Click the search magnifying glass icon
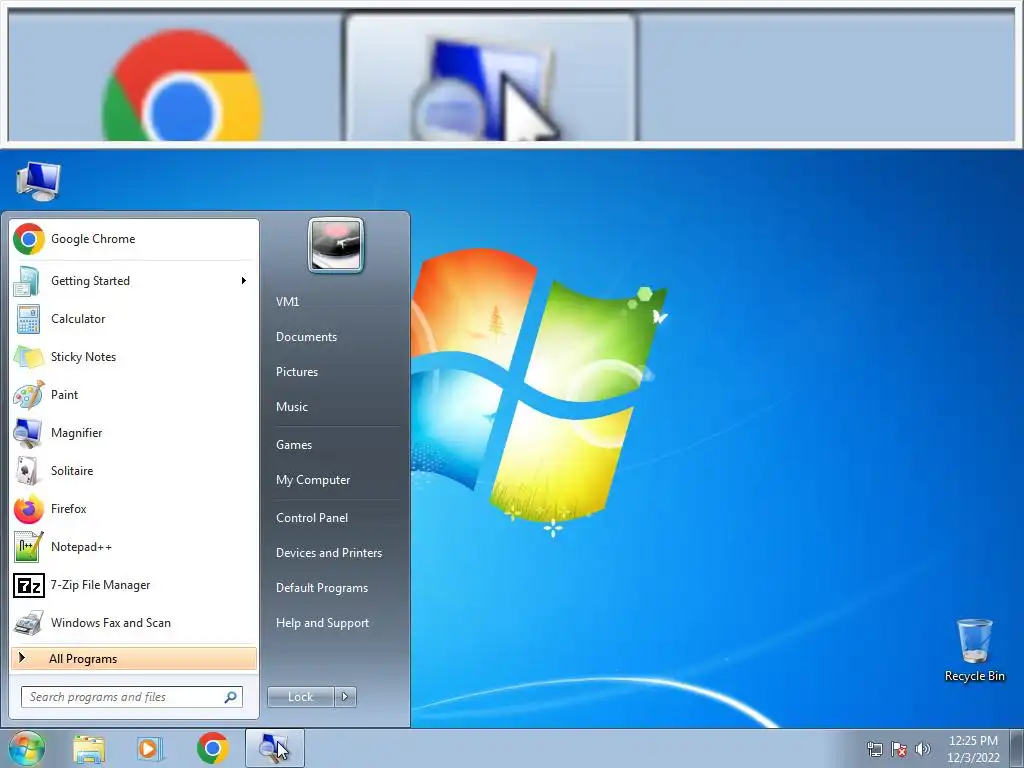 pyautogui.click(x=231, y=697)
